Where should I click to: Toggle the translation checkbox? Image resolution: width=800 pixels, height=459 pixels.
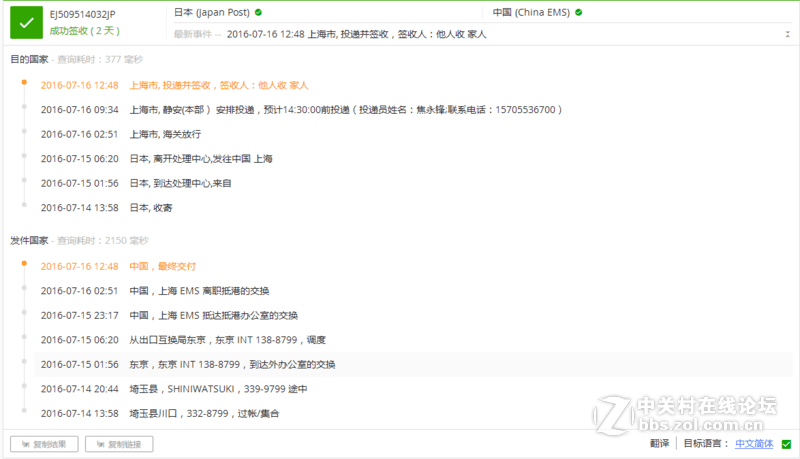(786, 444)
